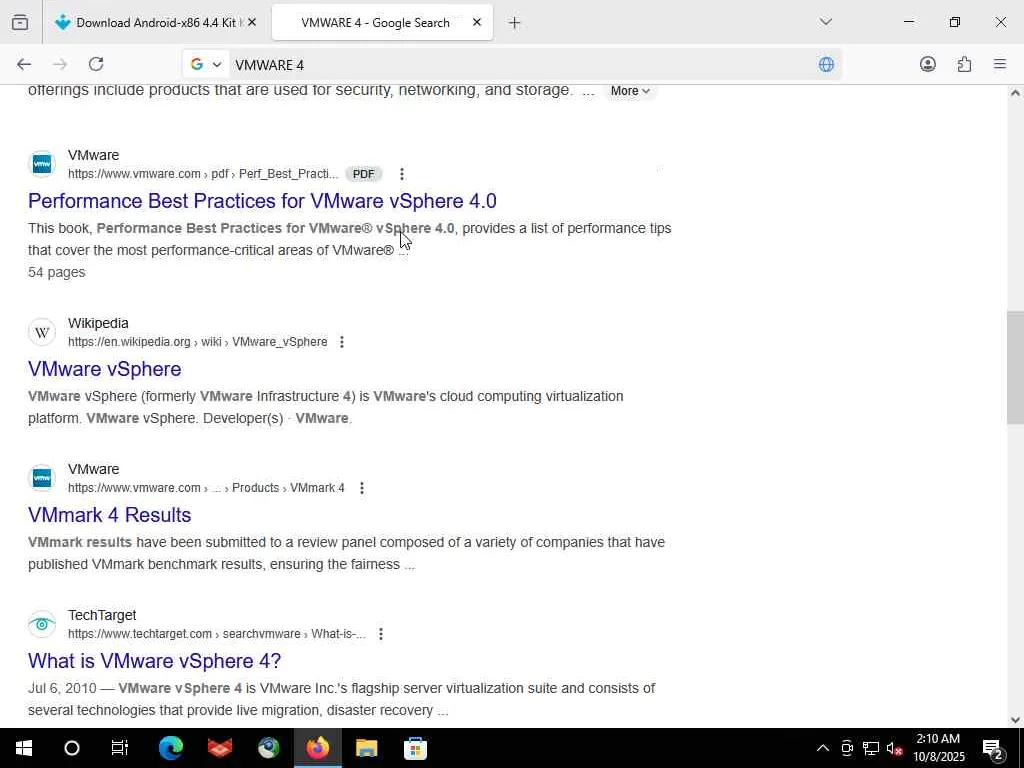Close the VMWARE 4 Google Search tab
The image size is (1024, 768).
[477, 23]
